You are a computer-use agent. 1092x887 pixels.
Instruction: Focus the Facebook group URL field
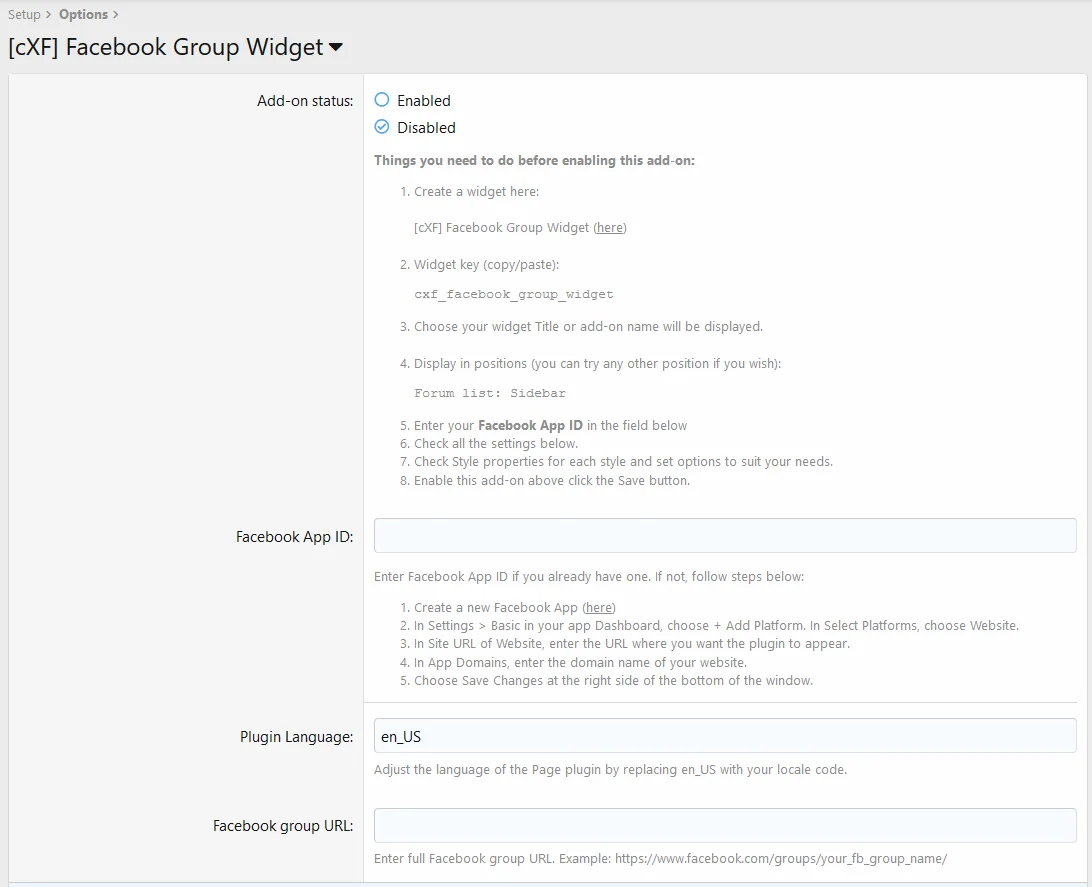[x=724, y=826]
